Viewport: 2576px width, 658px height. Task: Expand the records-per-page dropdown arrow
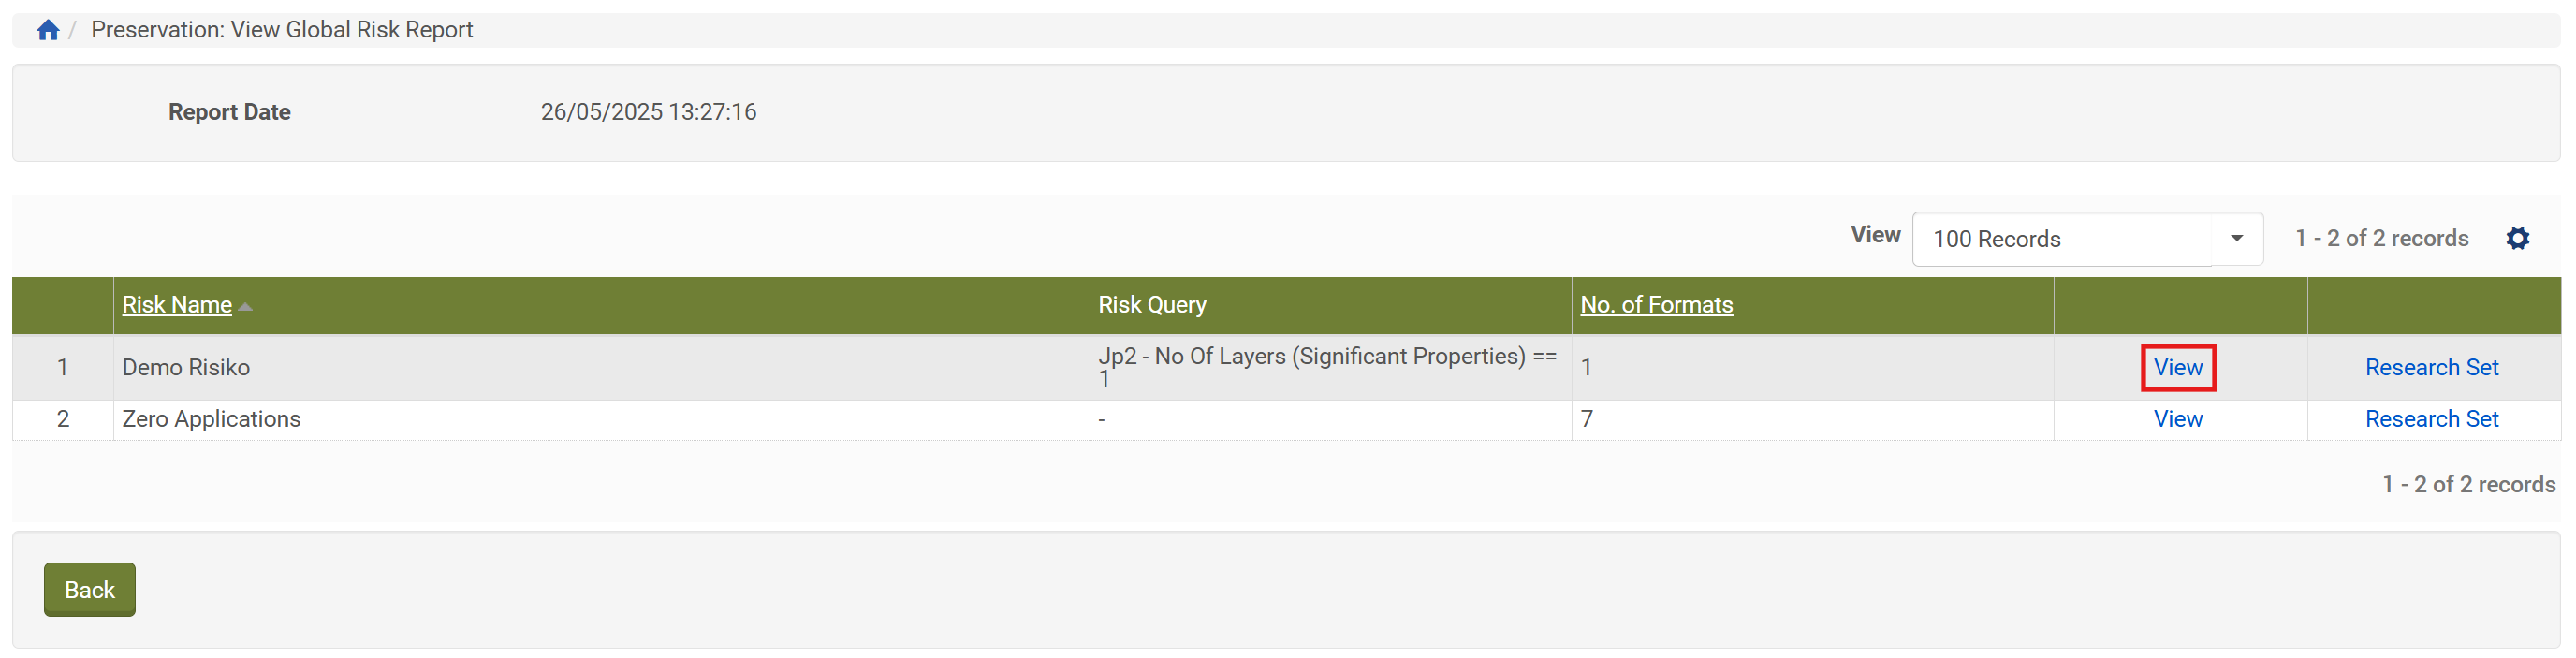[2236, 238]
